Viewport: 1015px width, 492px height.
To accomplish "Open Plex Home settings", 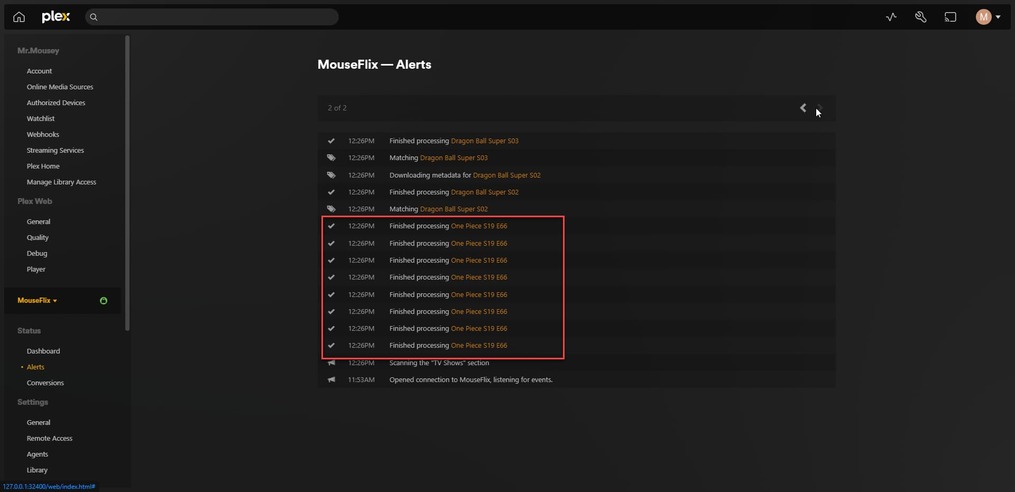I will coord(43,166).
